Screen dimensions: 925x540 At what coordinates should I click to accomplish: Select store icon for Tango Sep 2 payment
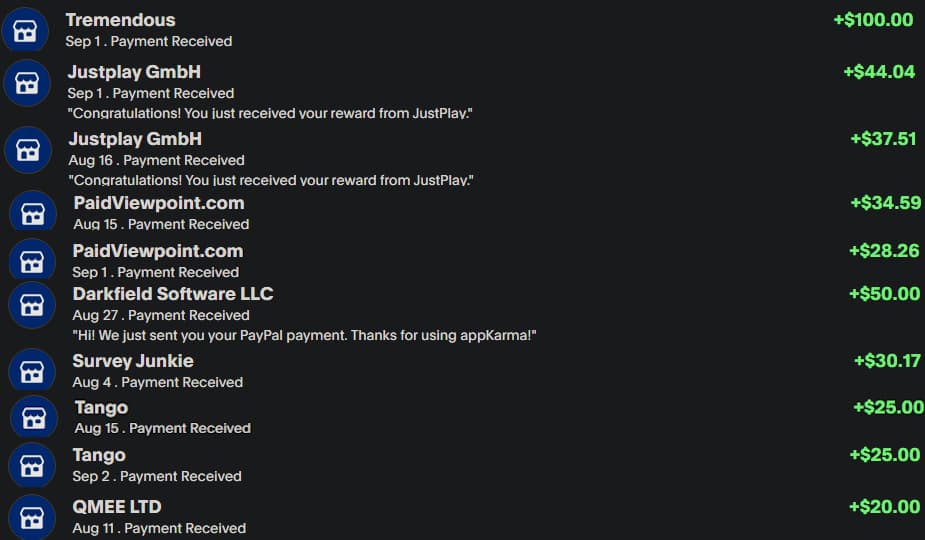point(32,466)
